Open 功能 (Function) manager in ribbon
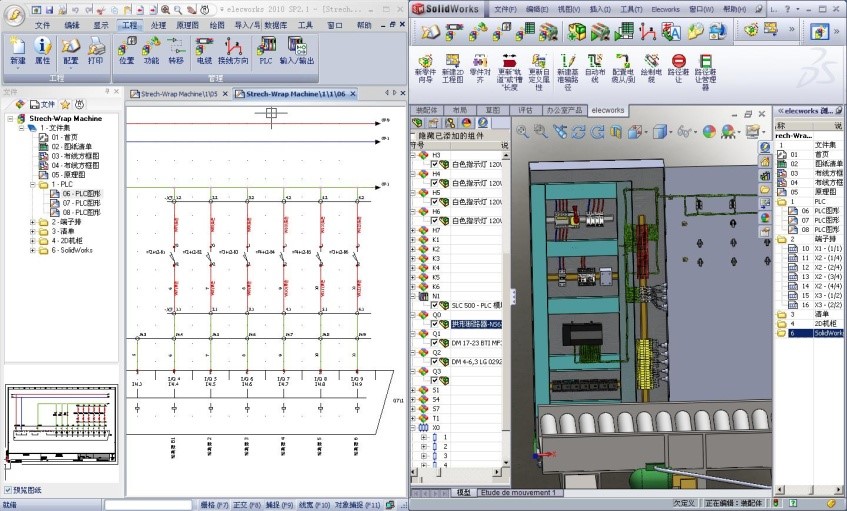847x511 pixels. (151, 51)
